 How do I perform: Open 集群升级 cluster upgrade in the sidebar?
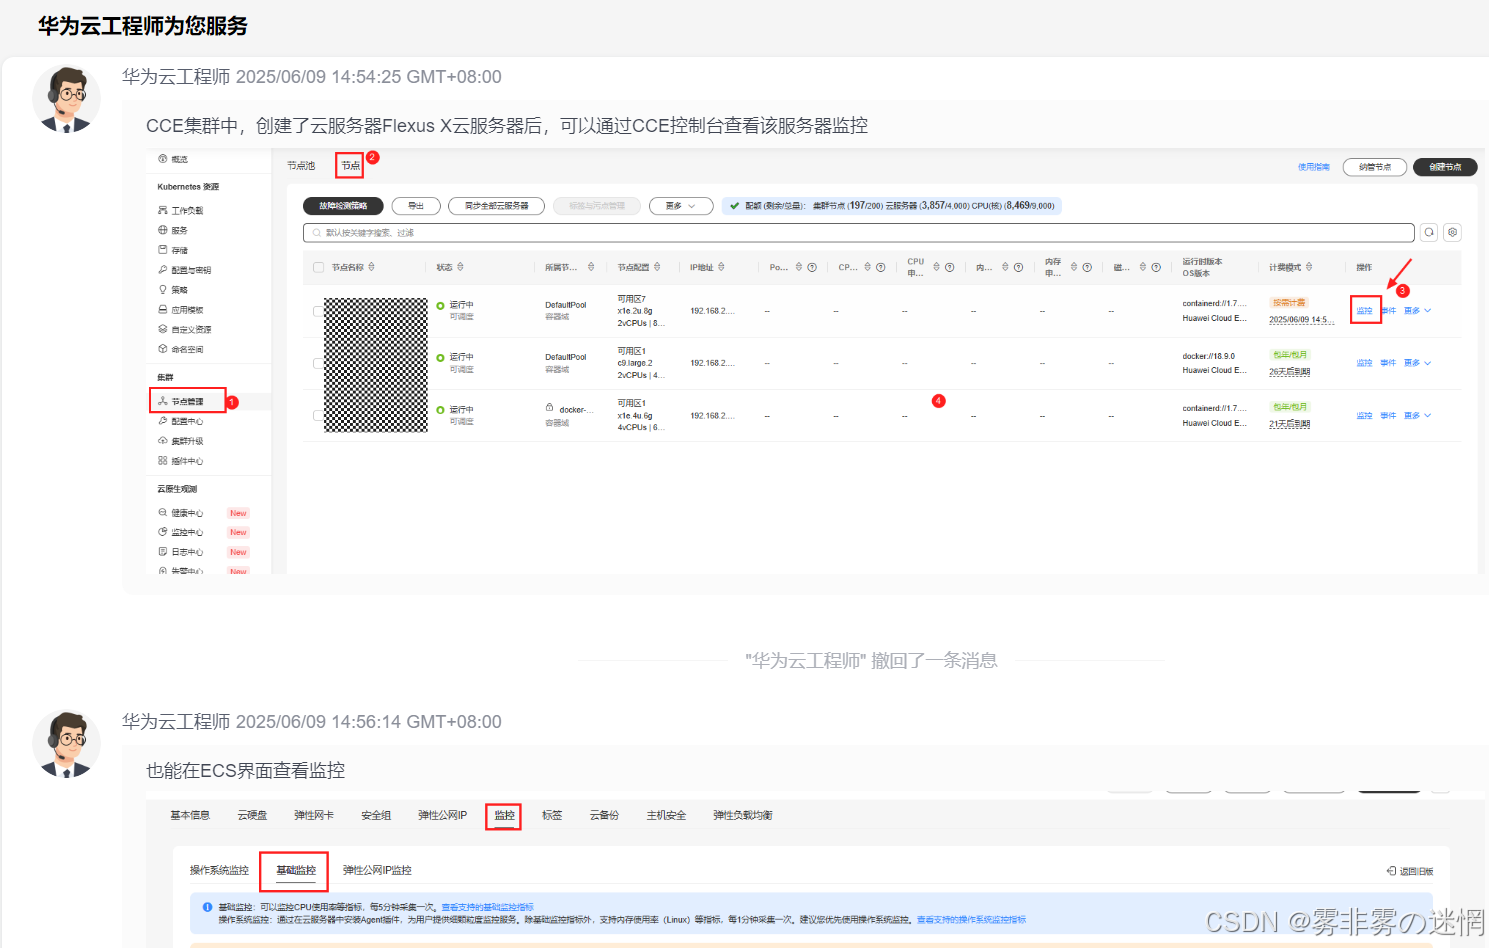point(180,441)
